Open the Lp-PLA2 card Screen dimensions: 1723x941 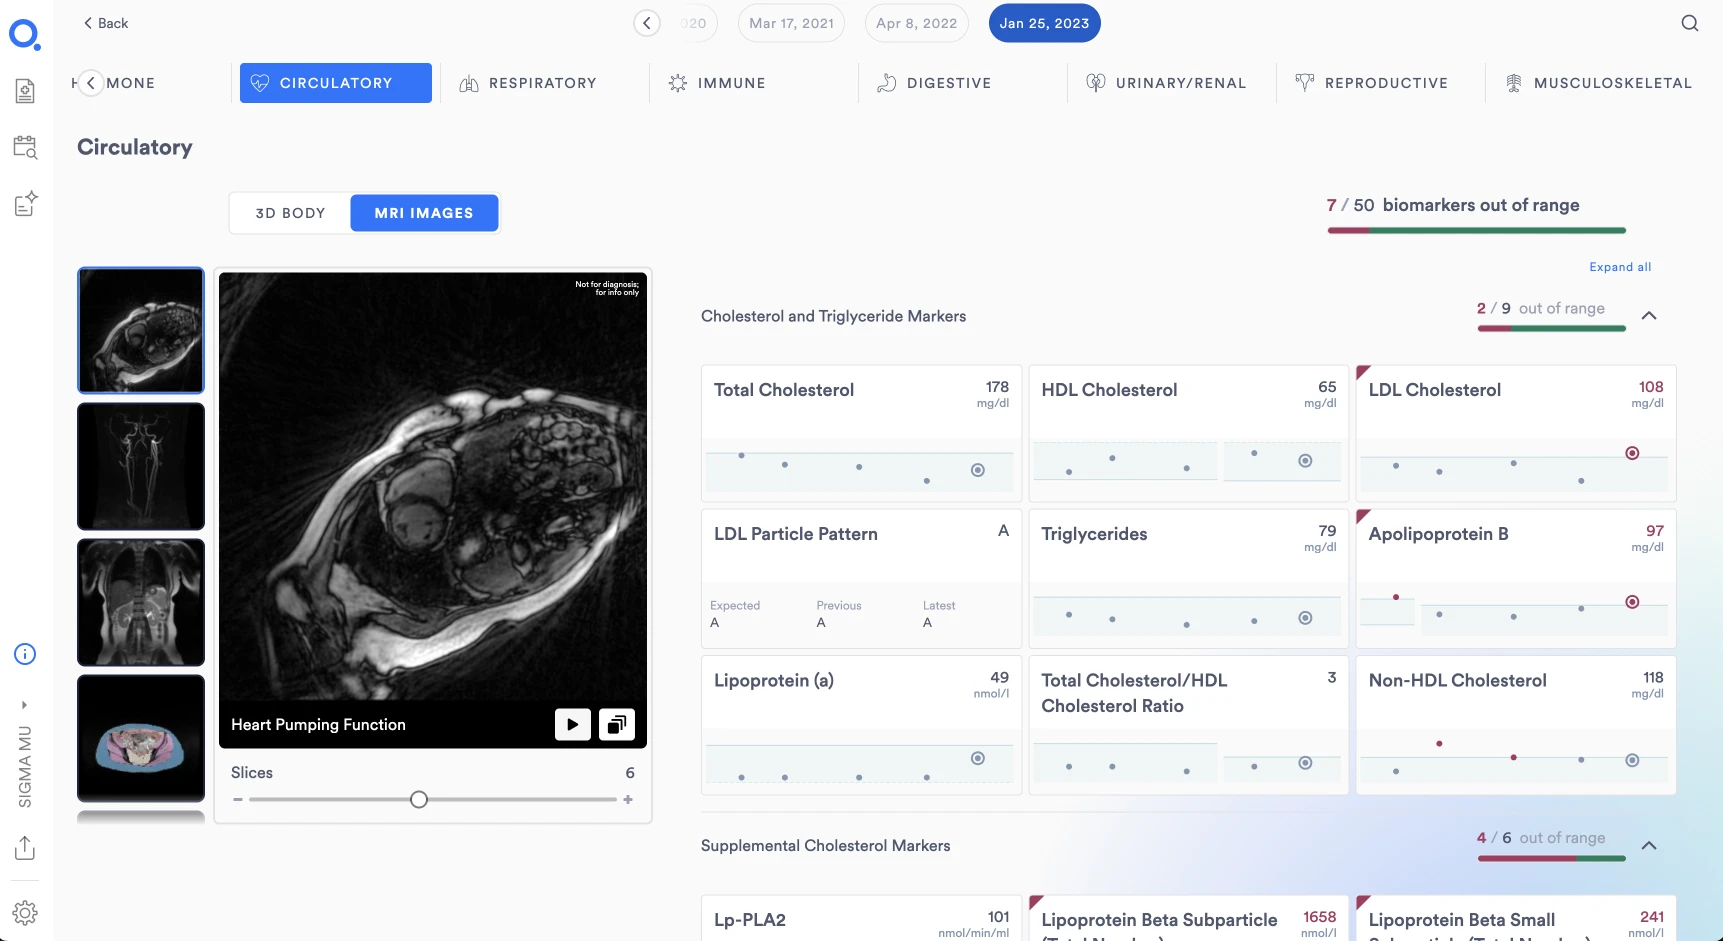(x=861, y=919)
